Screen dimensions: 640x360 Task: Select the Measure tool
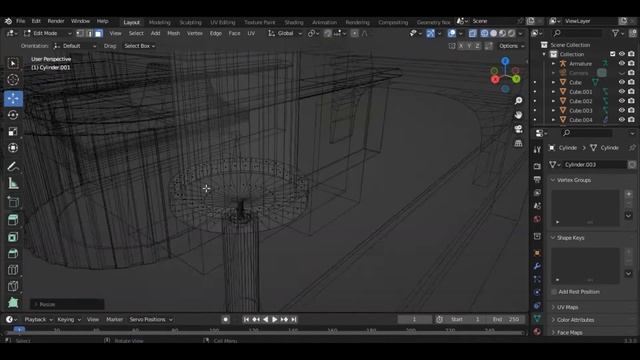[13, 184]
